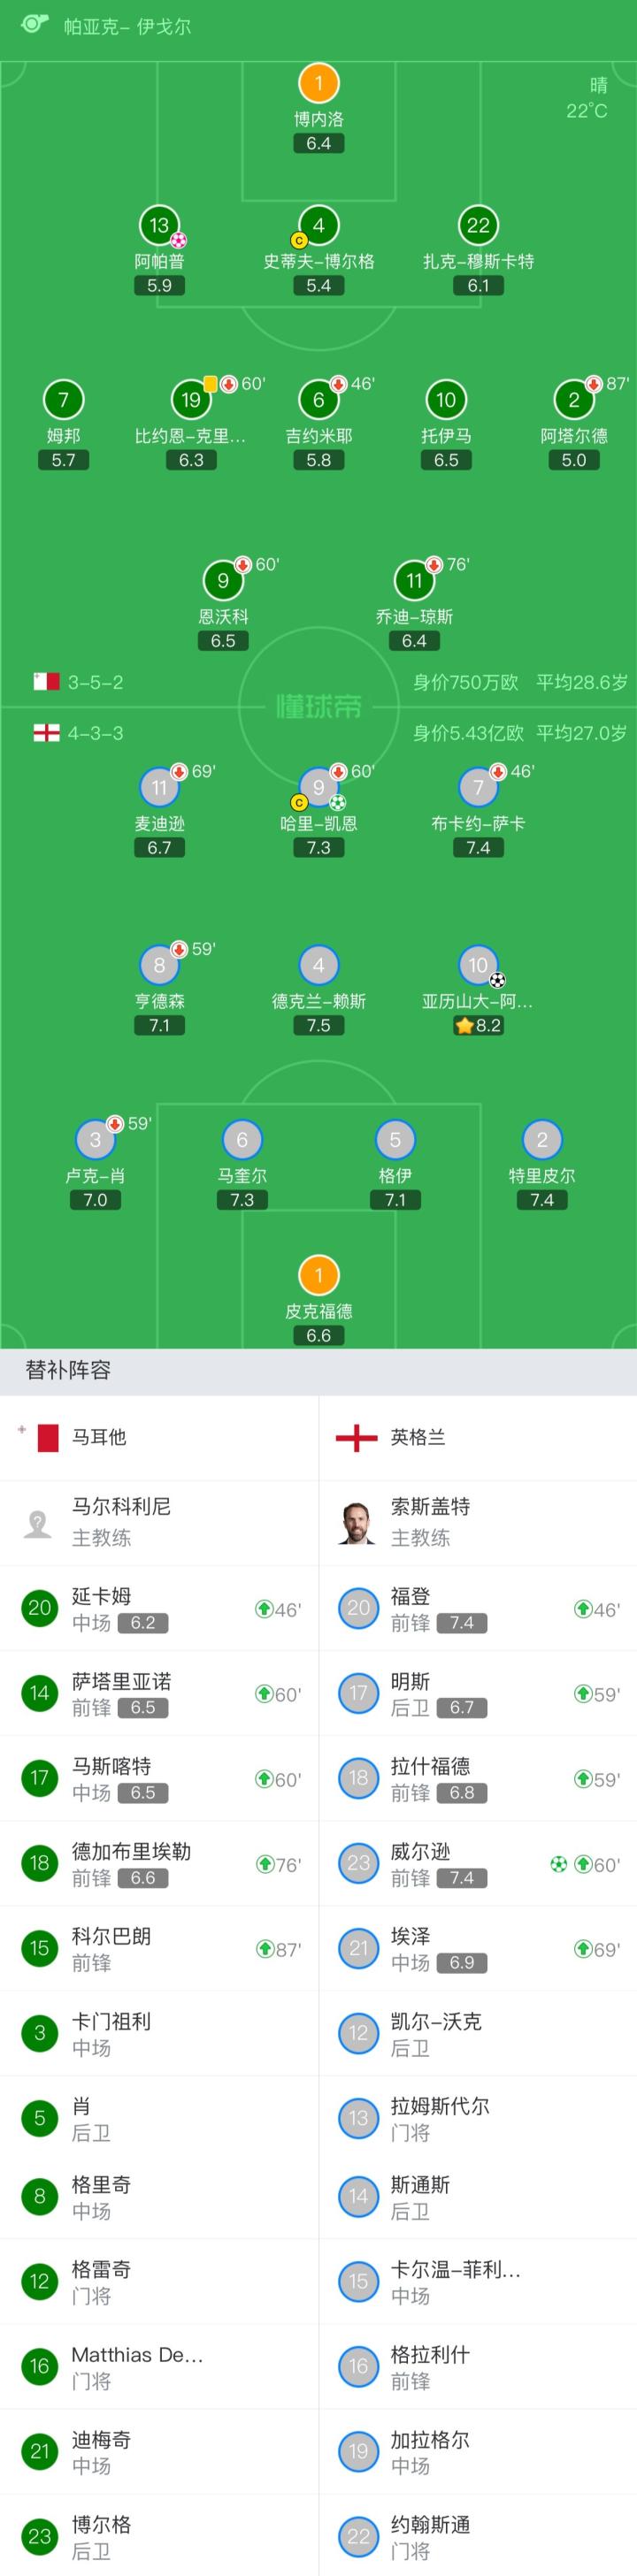Tap coach 马尔科利尼's placeholder avatar

(x=38, y=1523)
